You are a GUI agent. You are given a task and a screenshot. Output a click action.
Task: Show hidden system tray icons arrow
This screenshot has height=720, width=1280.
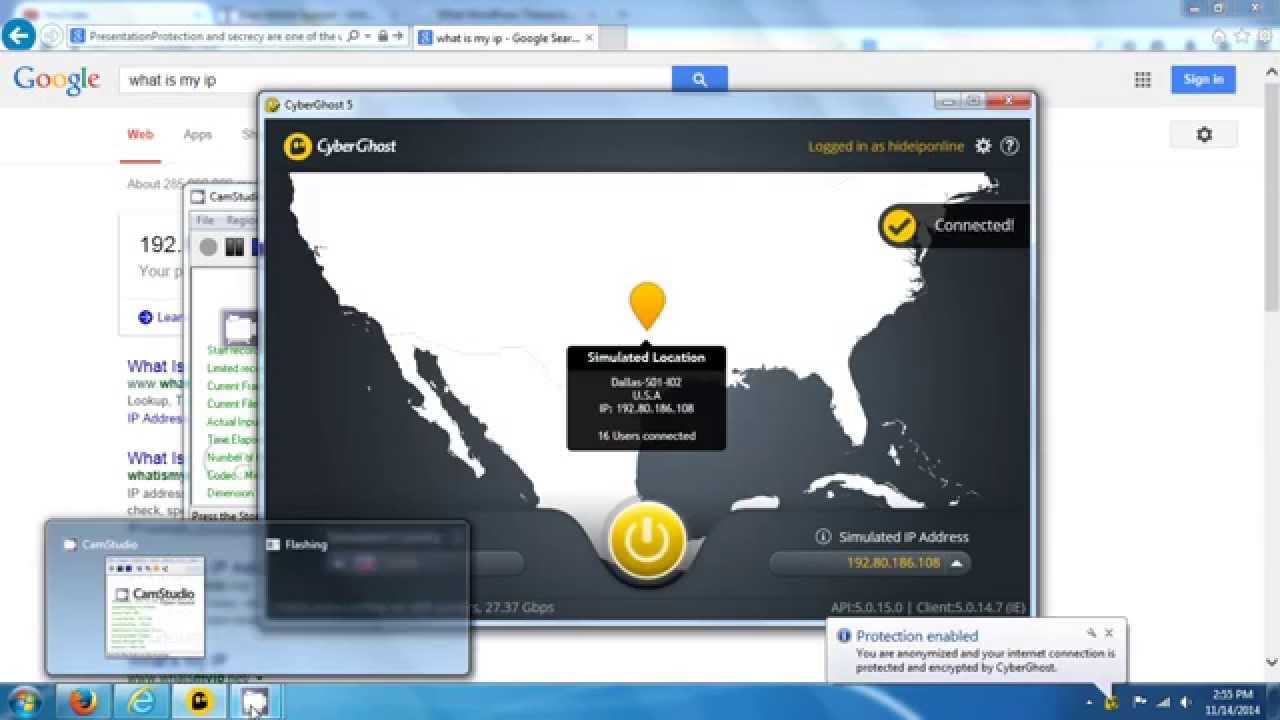pyautogui.click(x=1089, y=702)
